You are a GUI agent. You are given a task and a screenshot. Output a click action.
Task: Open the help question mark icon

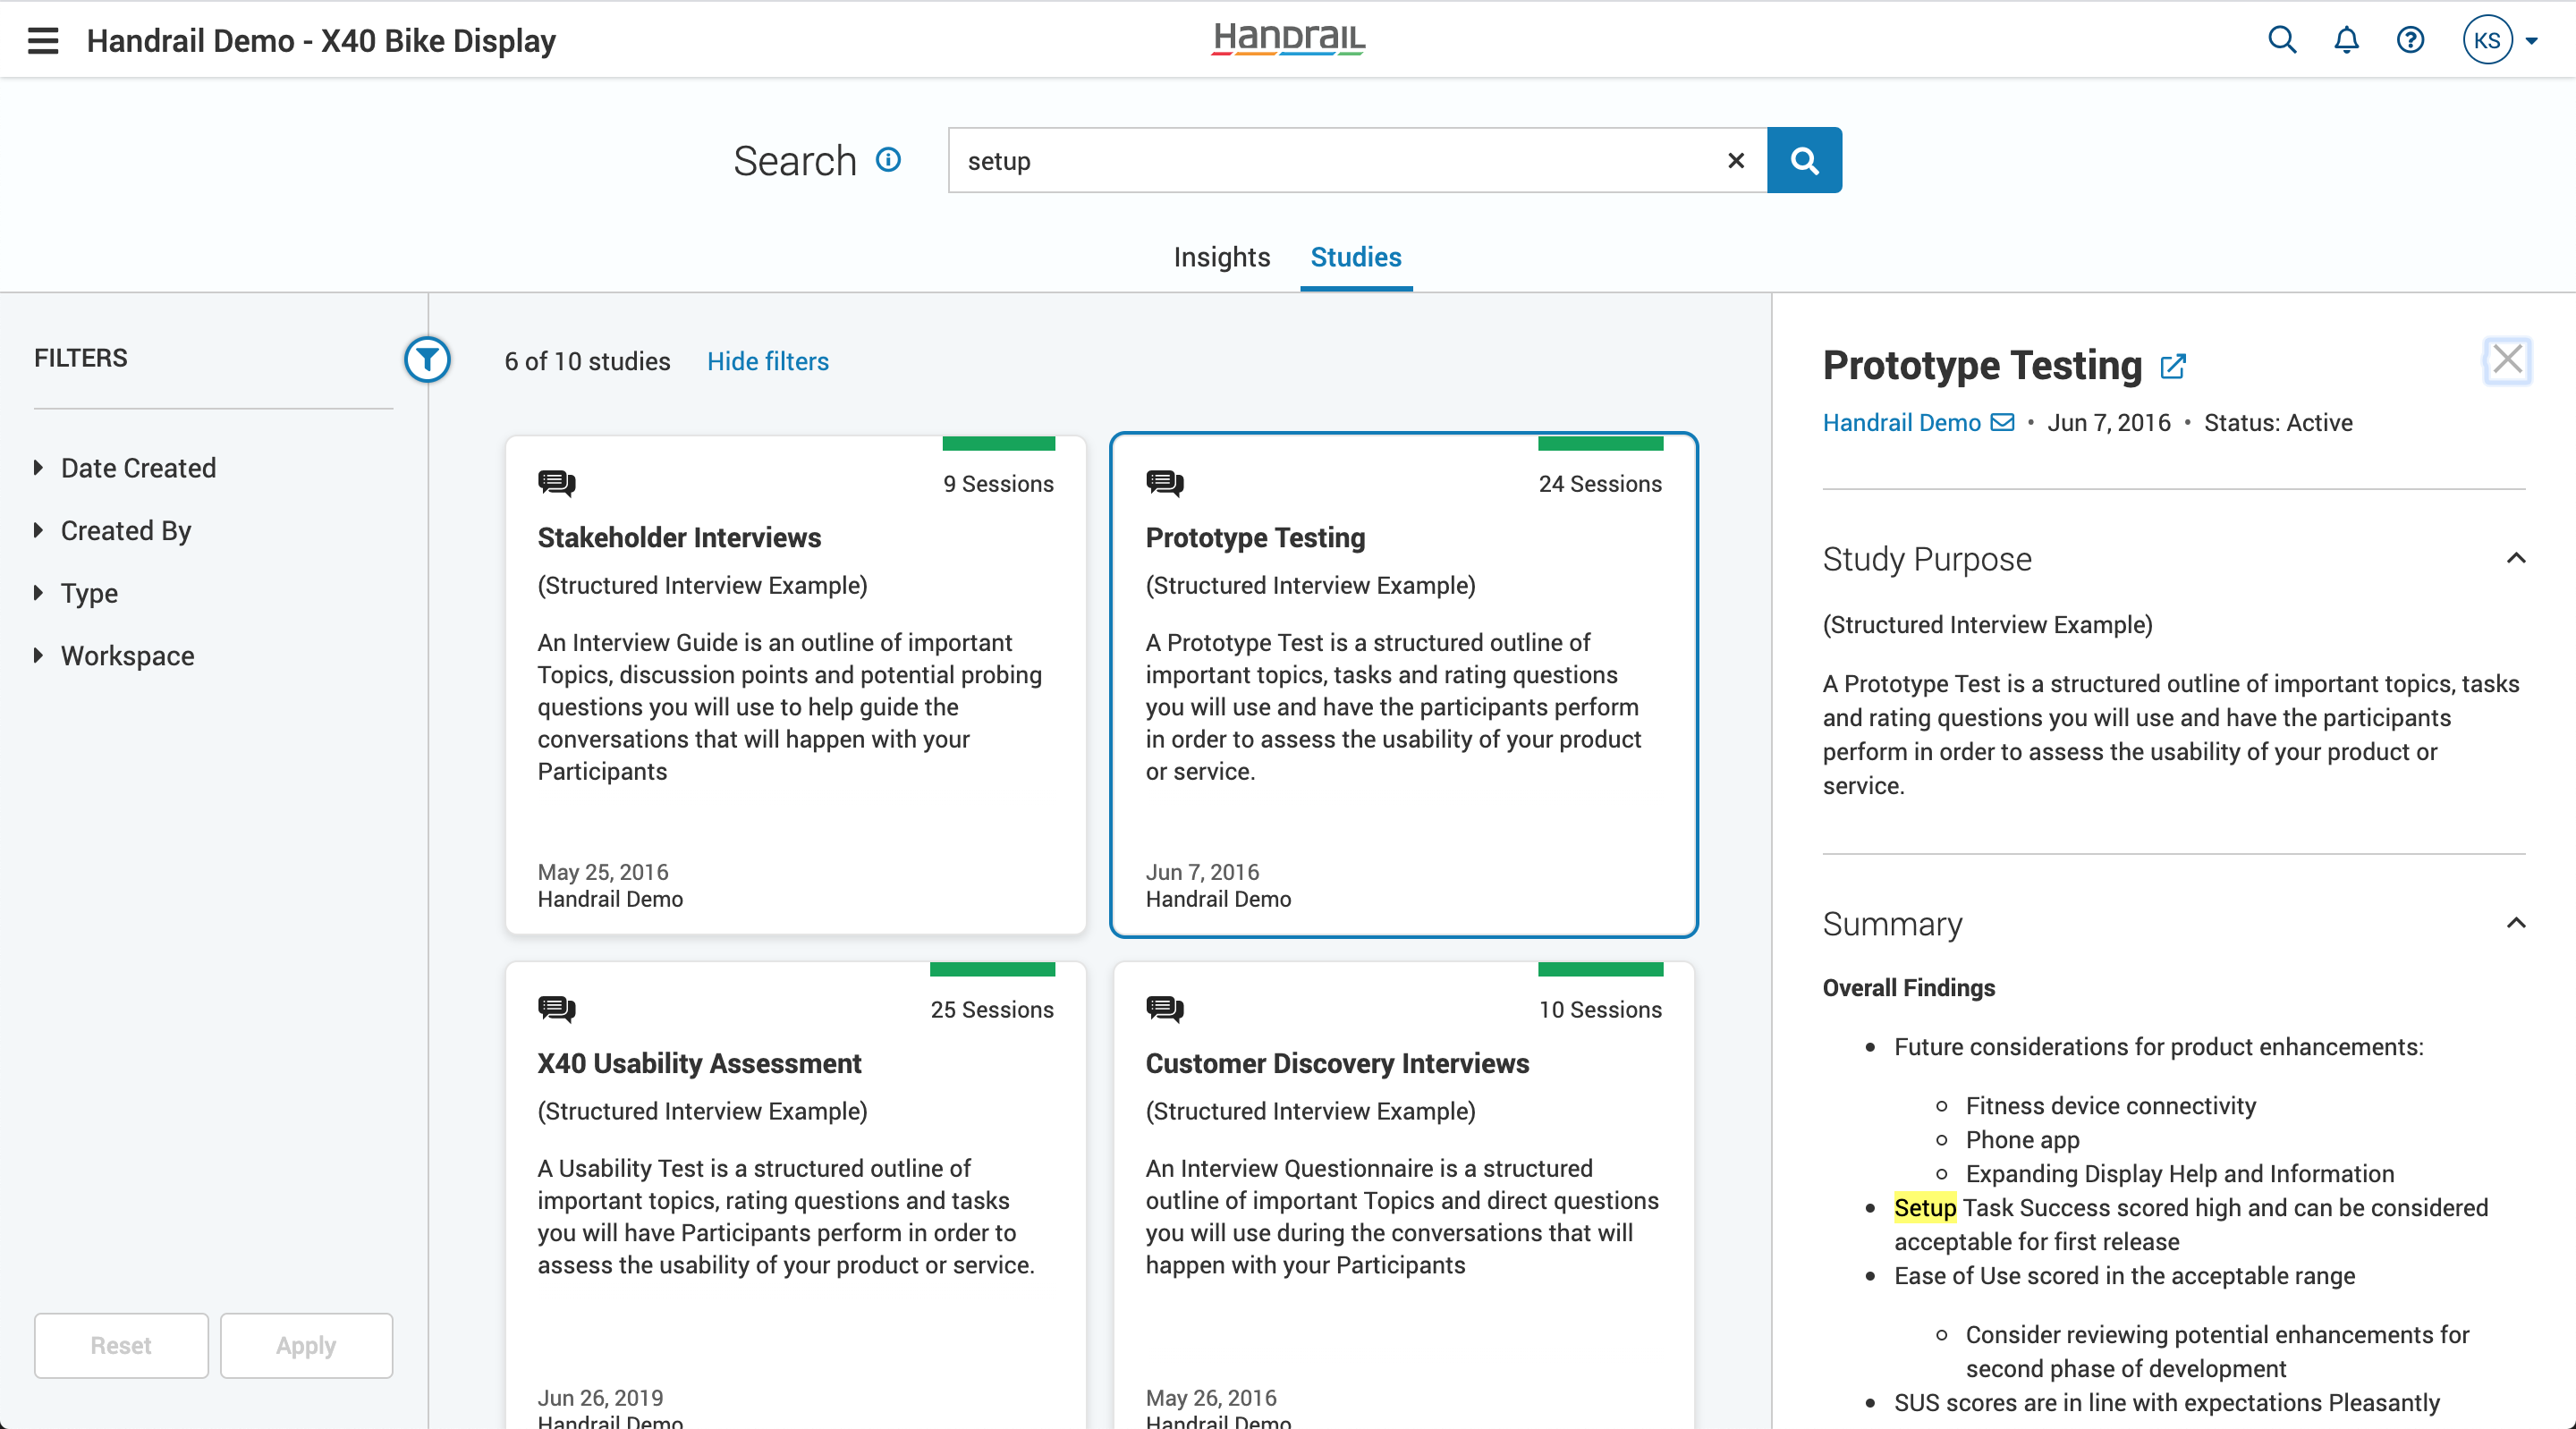coord(2410,40)
